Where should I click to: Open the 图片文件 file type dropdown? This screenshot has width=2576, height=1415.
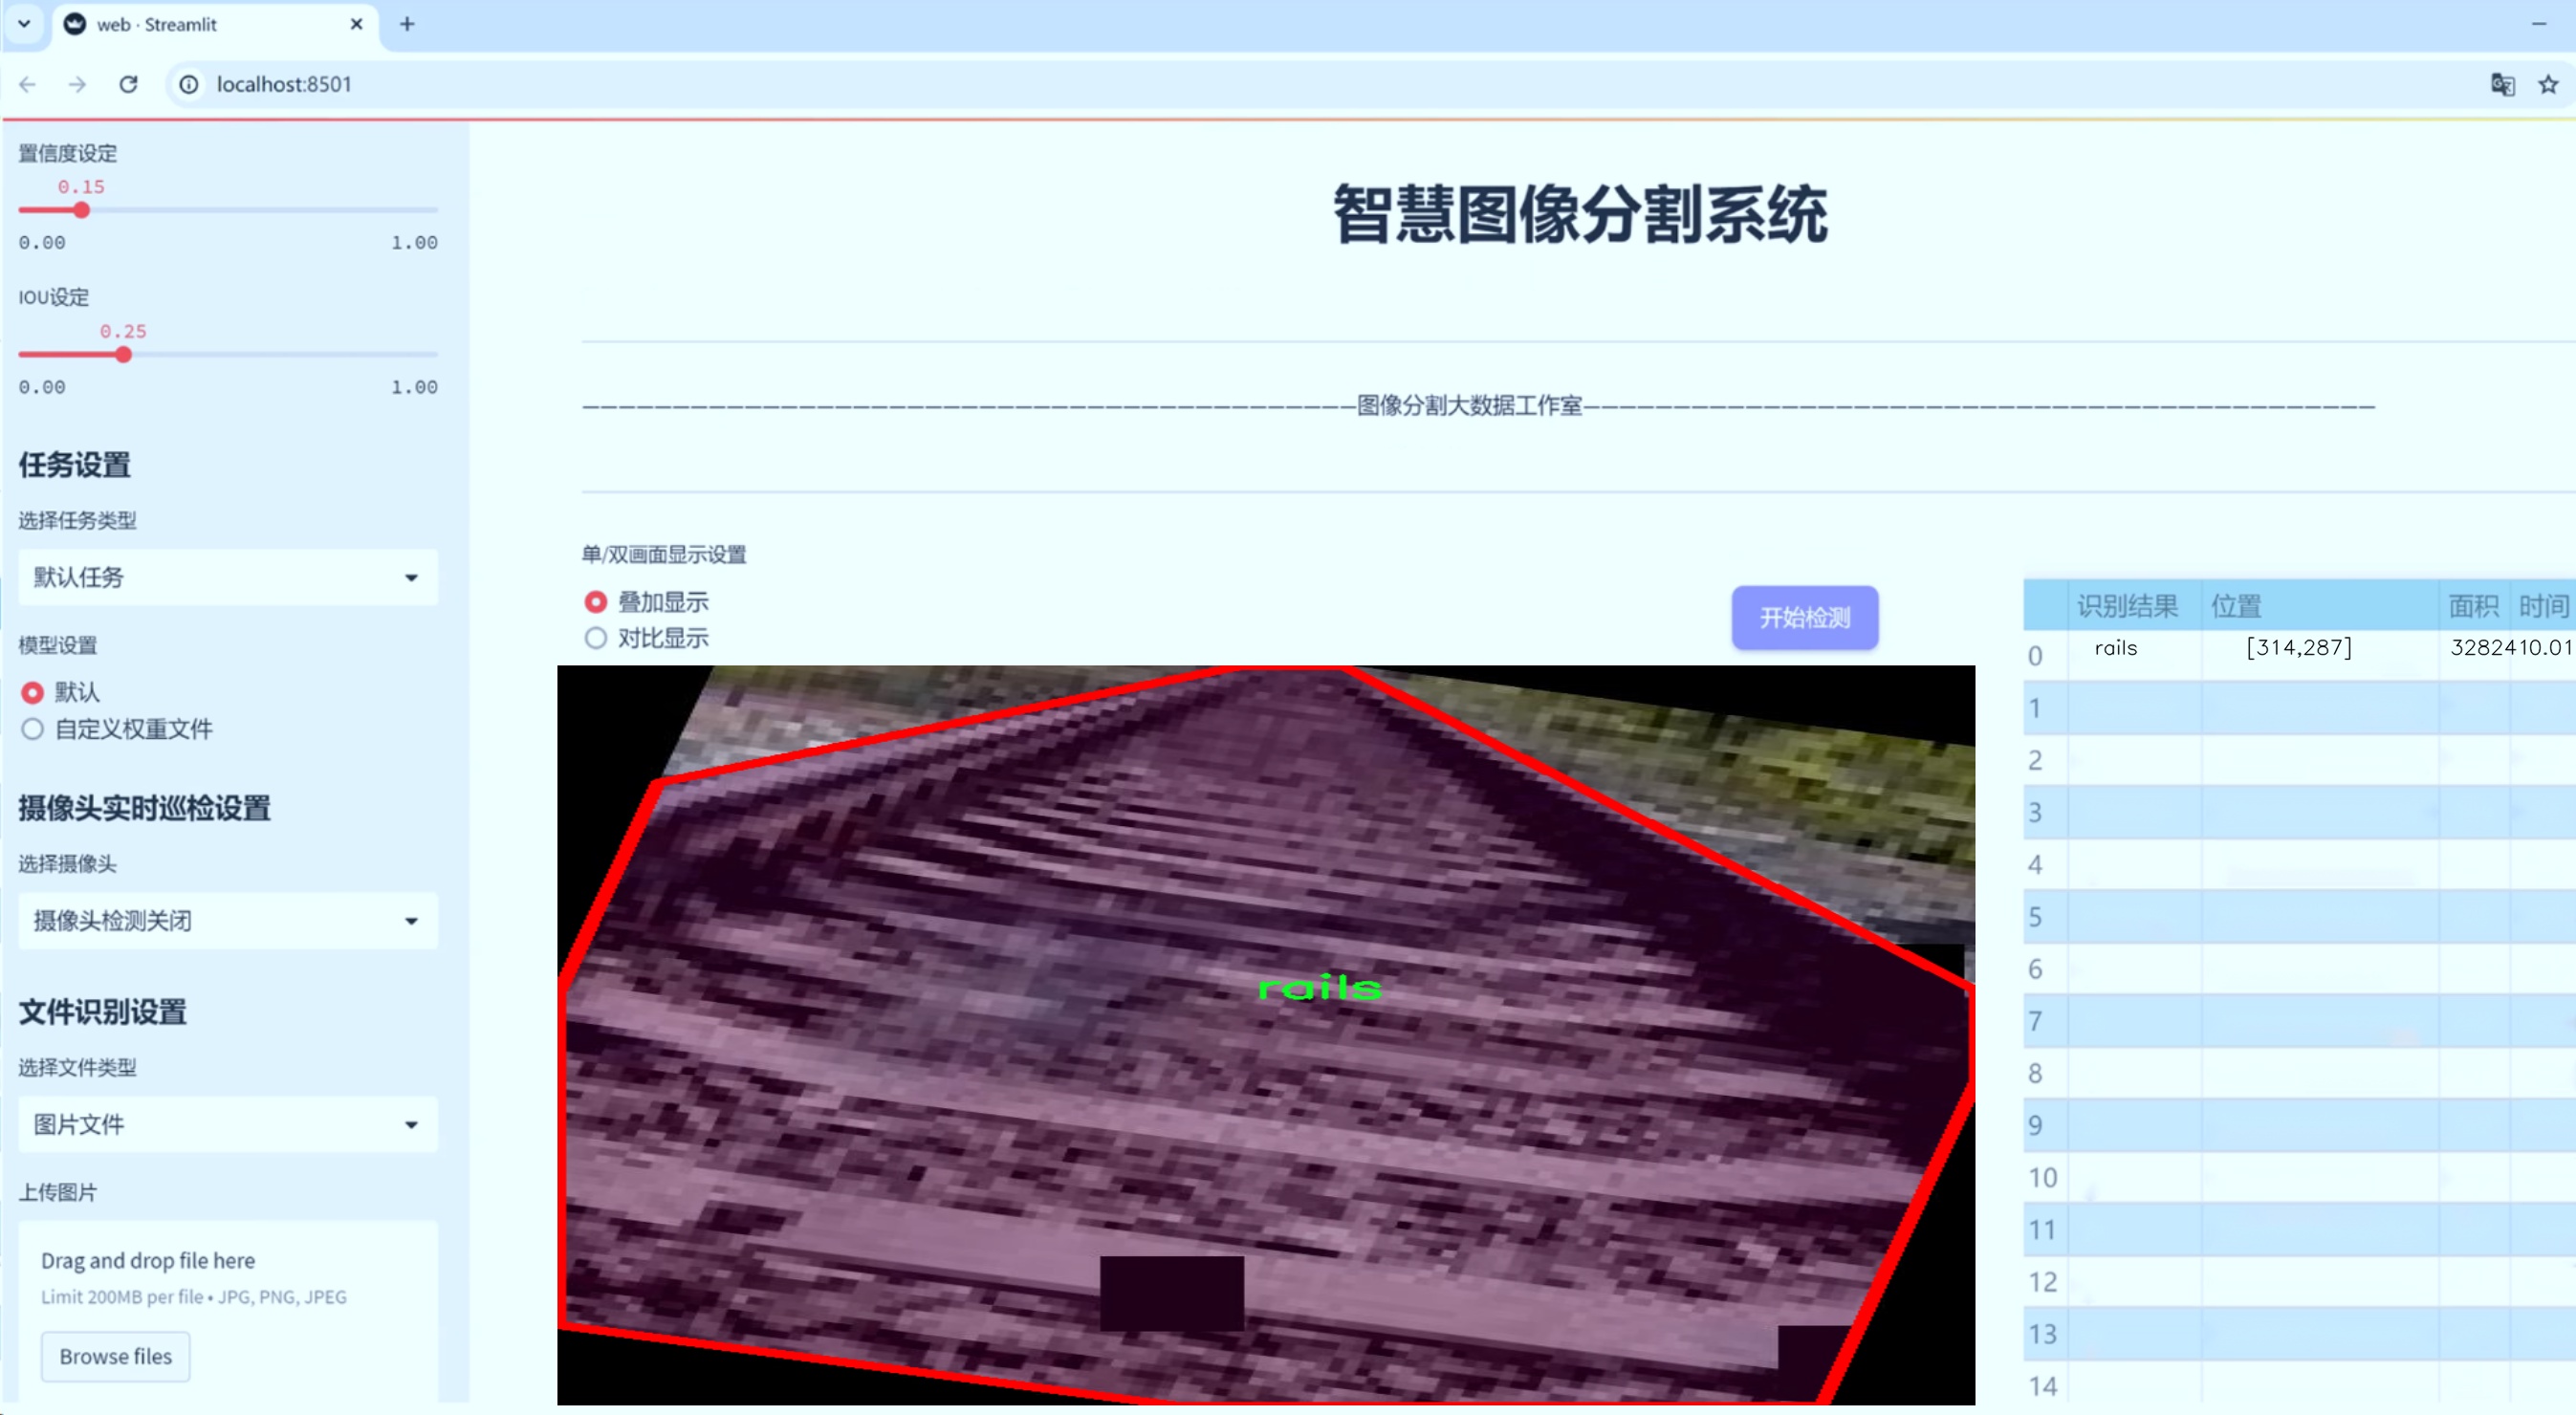point(227,1124)
